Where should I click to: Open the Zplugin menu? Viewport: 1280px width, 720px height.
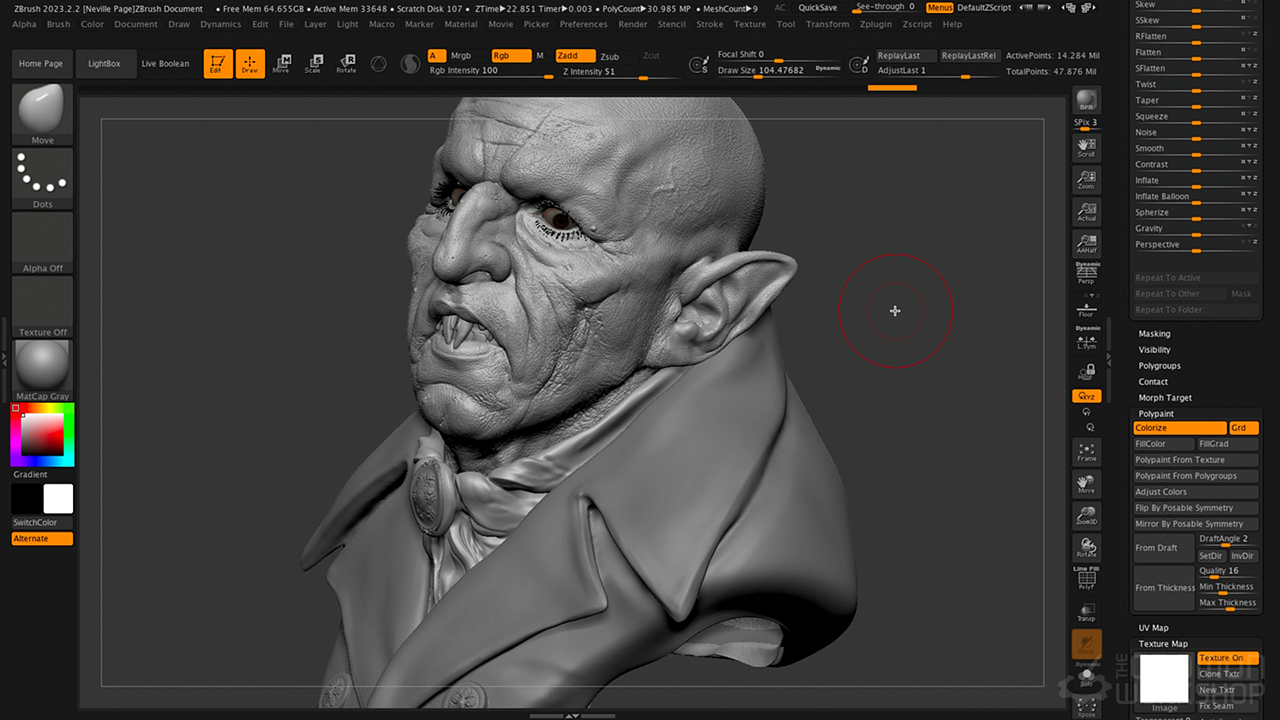876,24
